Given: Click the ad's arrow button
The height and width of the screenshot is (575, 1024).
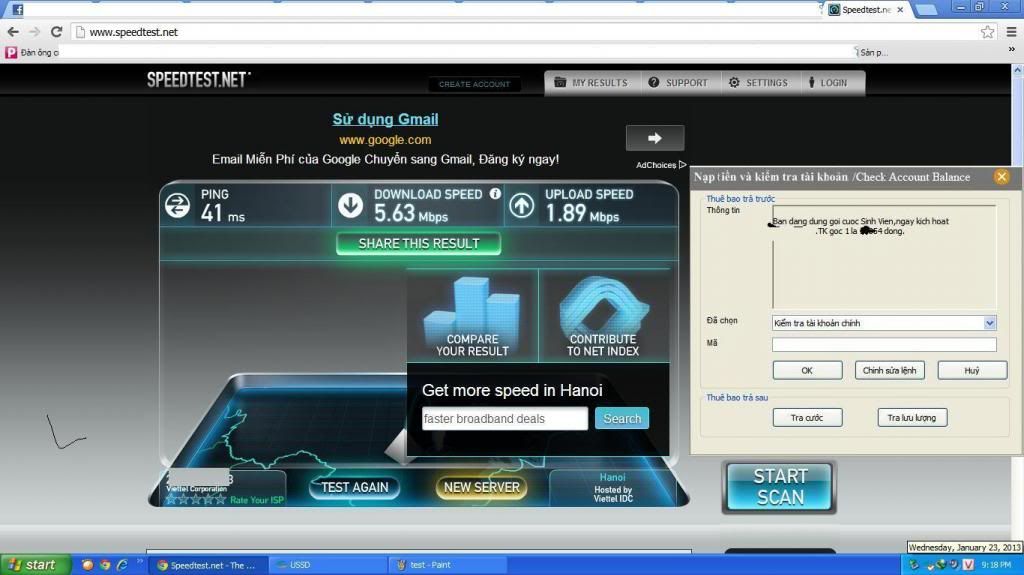Looking at the screenshot, I should tap(655, 138).
